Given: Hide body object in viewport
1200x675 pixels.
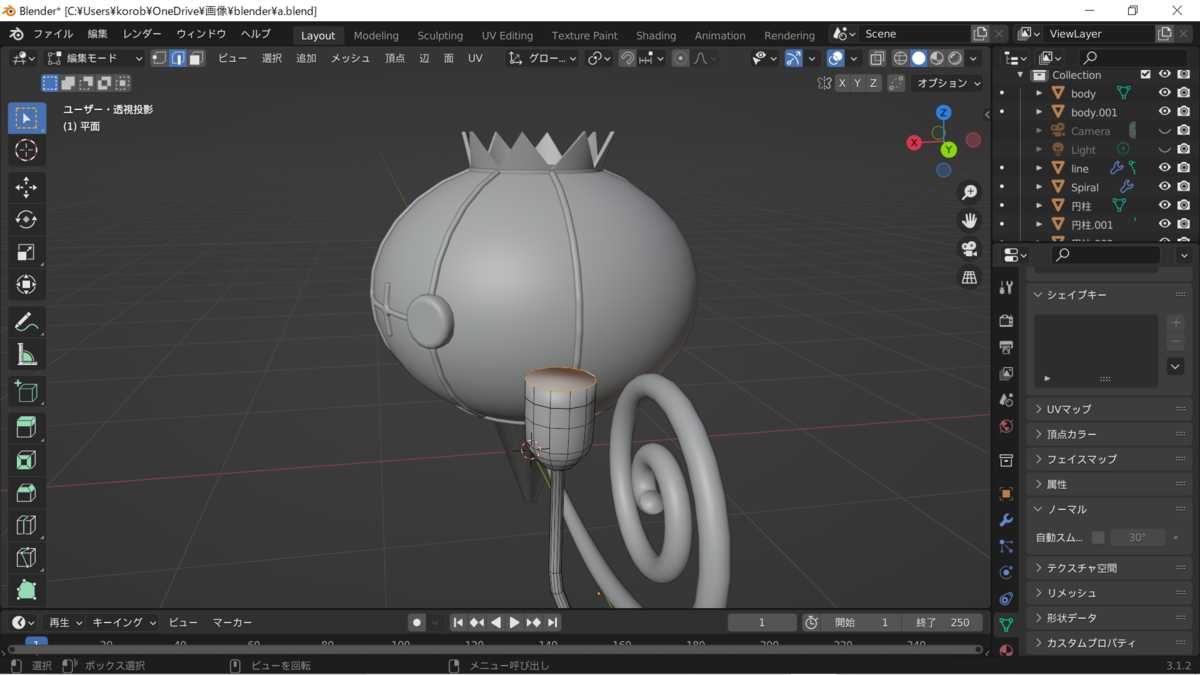Looking at the screenshot, I should click(x=1165, y=93).
